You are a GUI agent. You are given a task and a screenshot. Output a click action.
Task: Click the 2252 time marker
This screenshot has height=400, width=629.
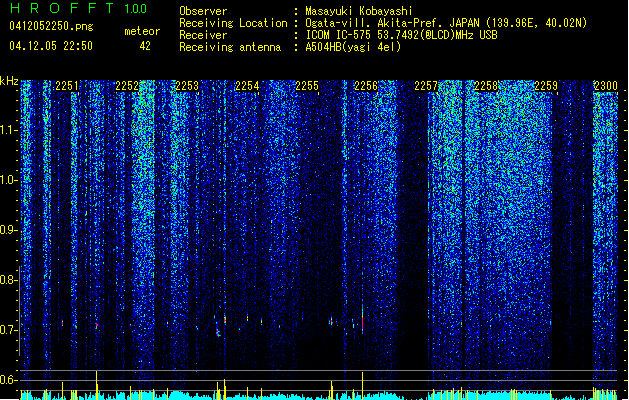tap(127, 86)
